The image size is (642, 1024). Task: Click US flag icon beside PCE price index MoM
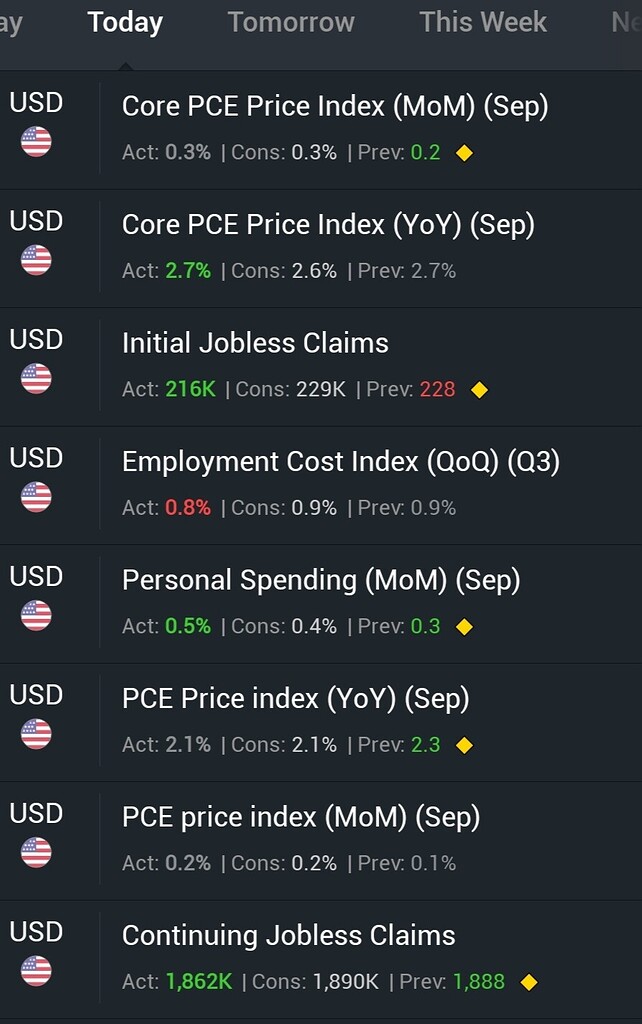pos(36,852)
